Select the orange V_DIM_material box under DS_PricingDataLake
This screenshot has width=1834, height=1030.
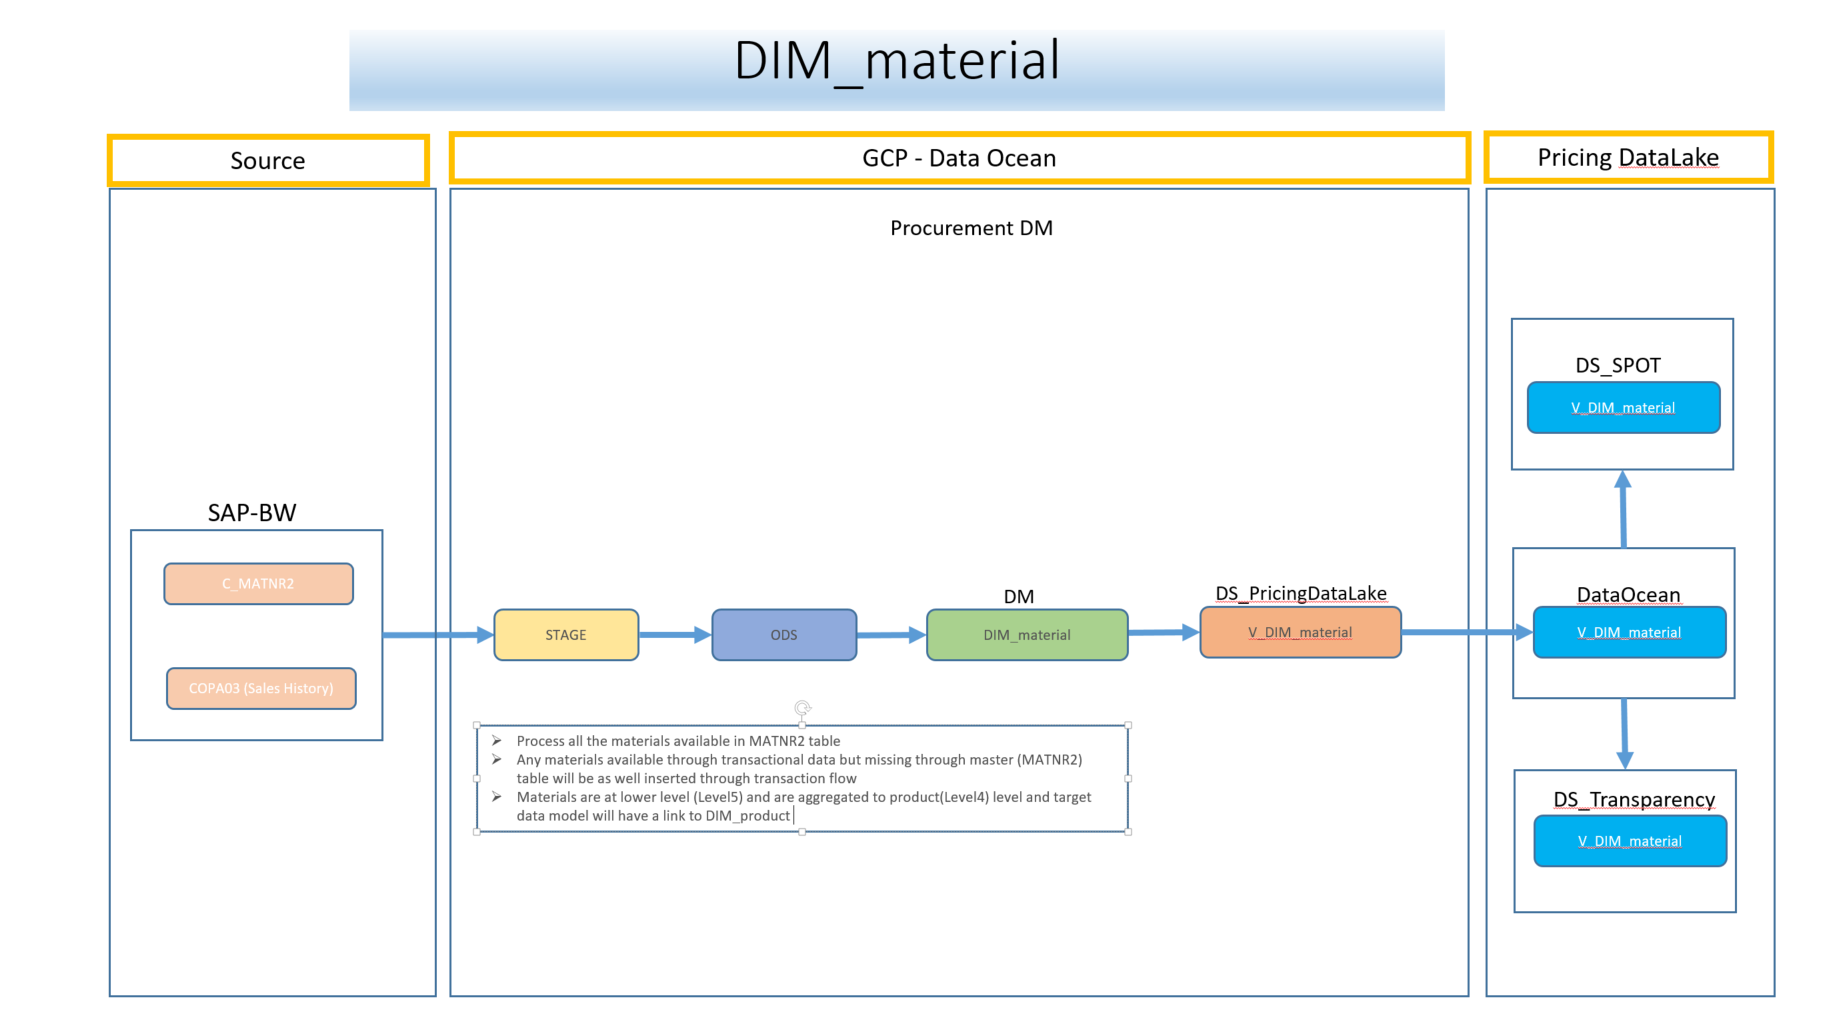pos(1300,633)
